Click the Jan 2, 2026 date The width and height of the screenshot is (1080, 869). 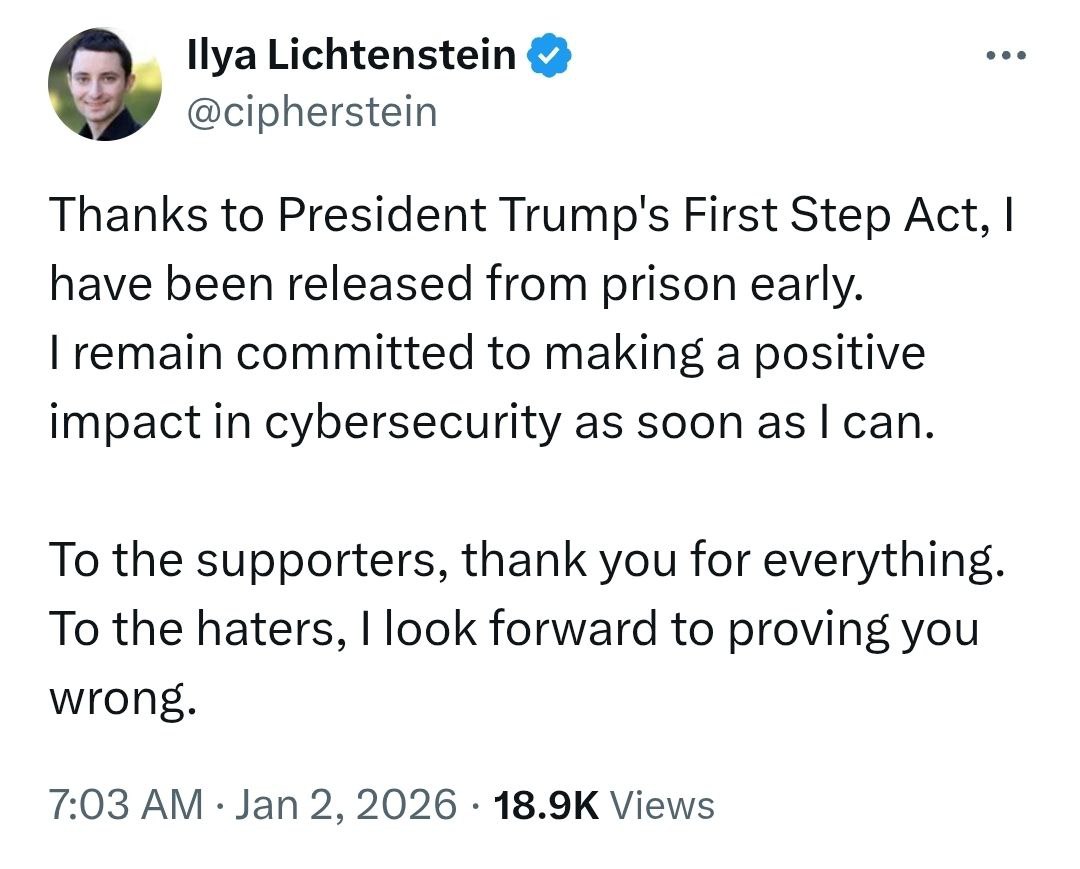click(x=346, y=804)
